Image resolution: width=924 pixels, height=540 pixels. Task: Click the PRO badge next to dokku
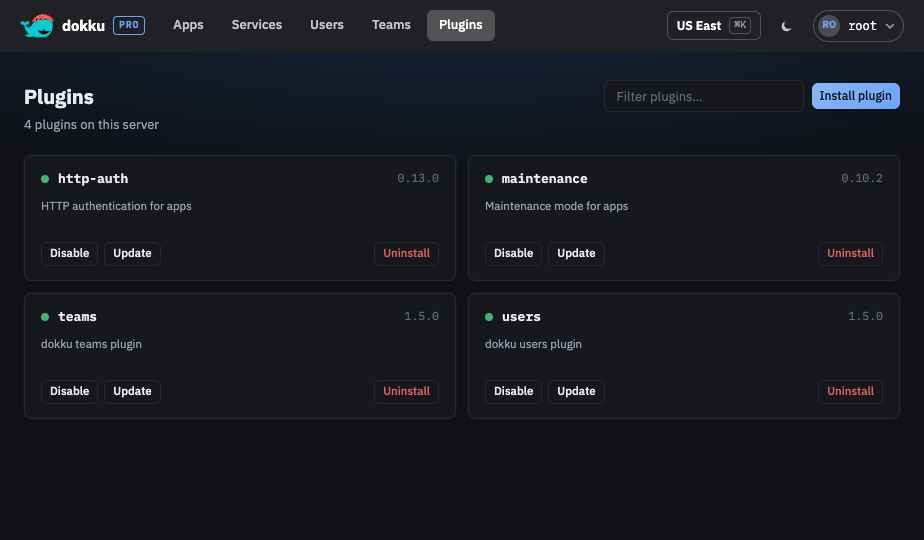coord(129,25)
